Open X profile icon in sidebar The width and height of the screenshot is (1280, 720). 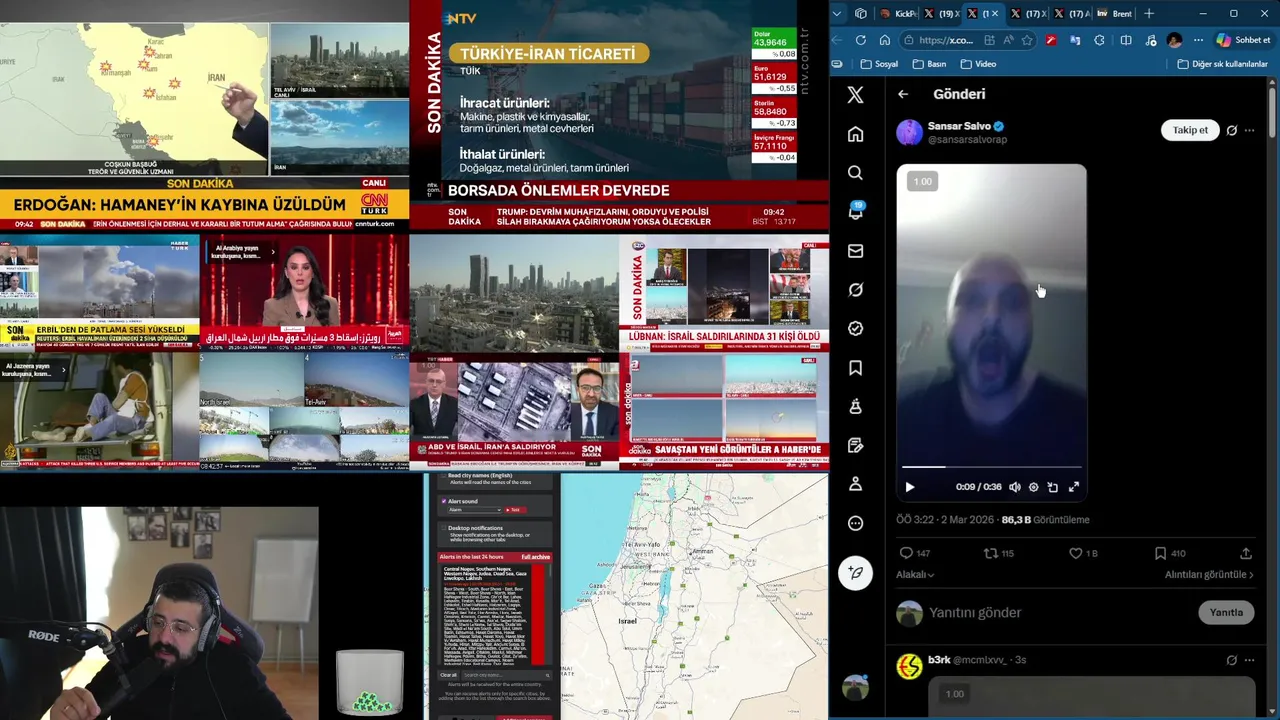[x=855, y=484]
